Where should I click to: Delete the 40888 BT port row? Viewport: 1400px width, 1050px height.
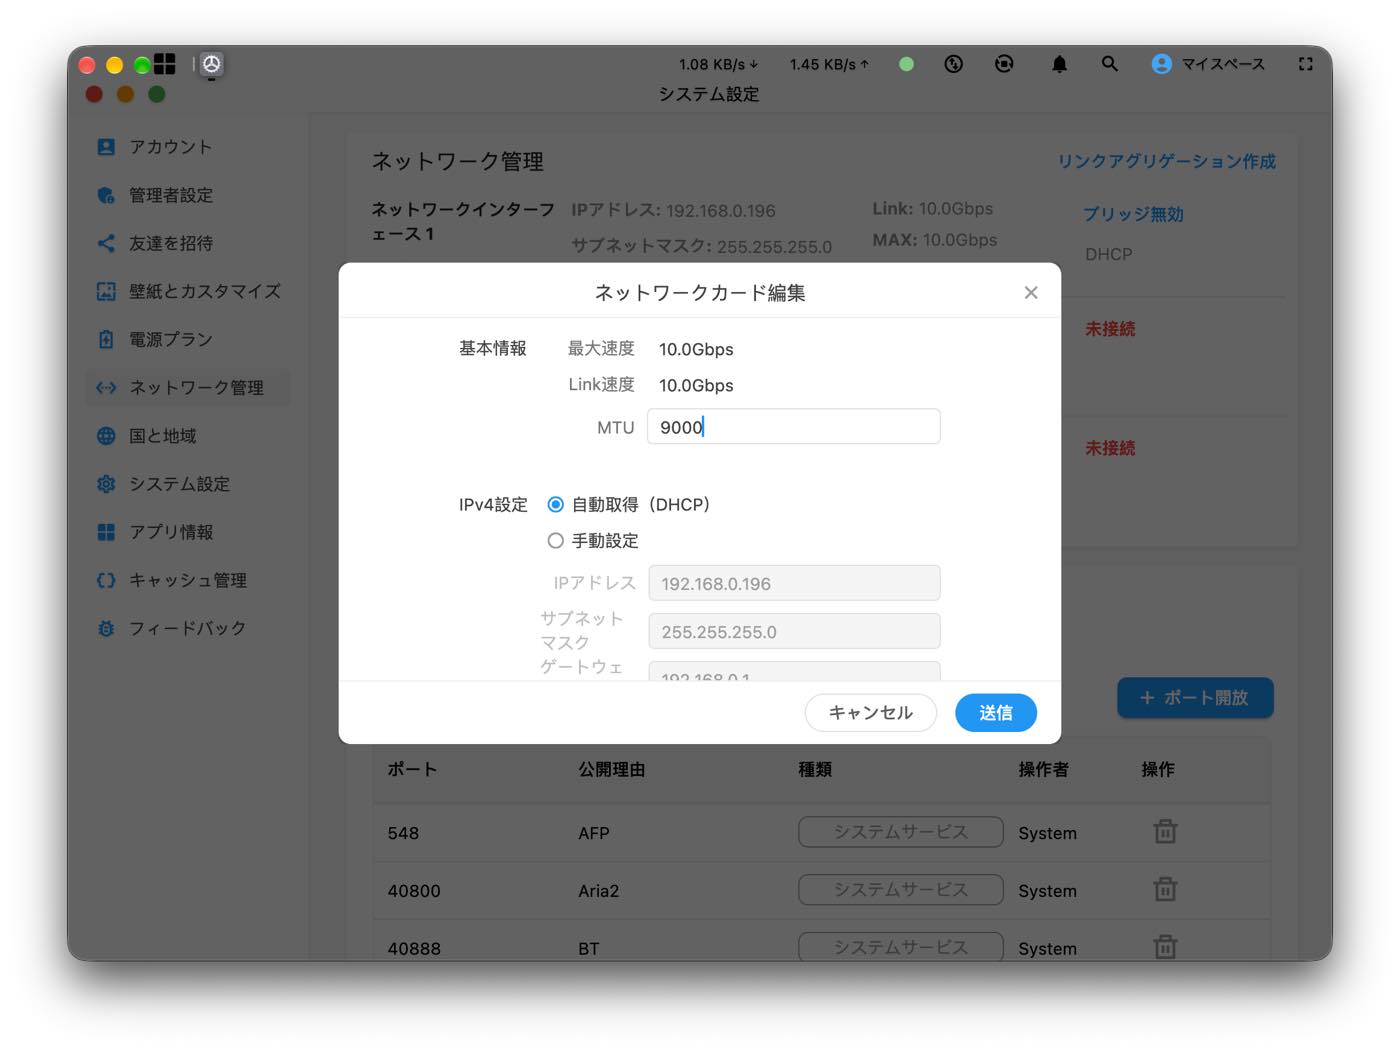[1165, 946]
